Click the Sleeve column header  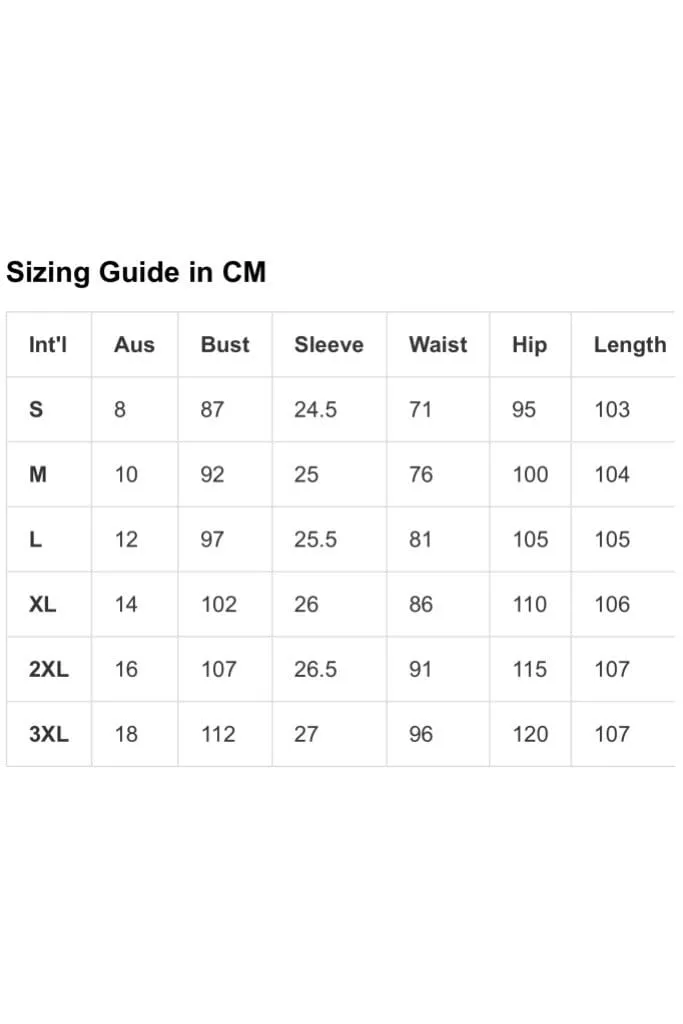click(x=329, y=344)
